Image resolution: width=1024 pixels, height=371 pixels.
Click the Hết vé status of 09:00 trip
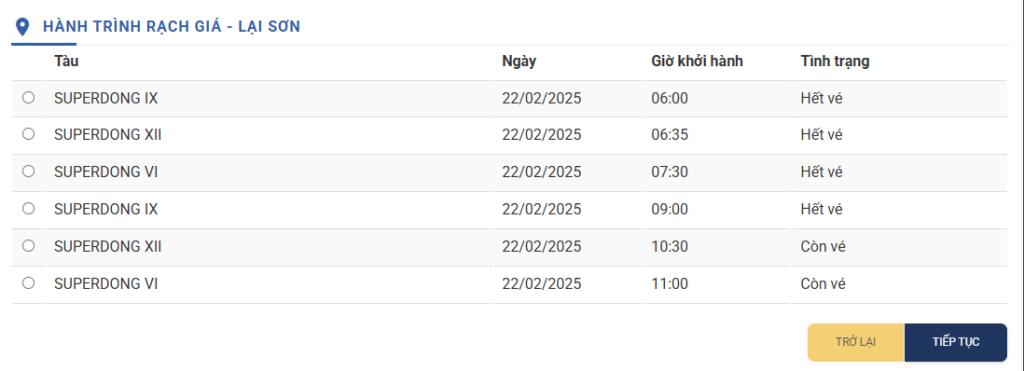822,210
